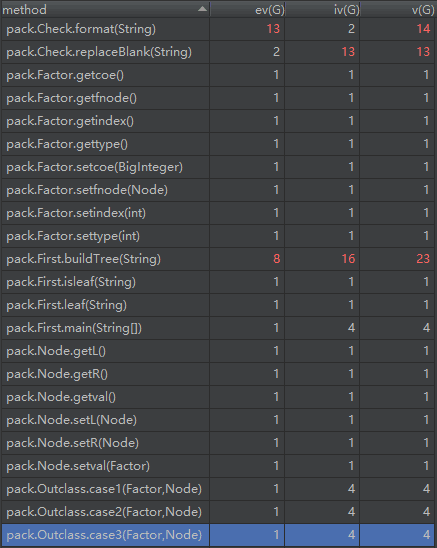Select row pack.Node.setR(Node)
437x548 pixels.
click(218, 443)
